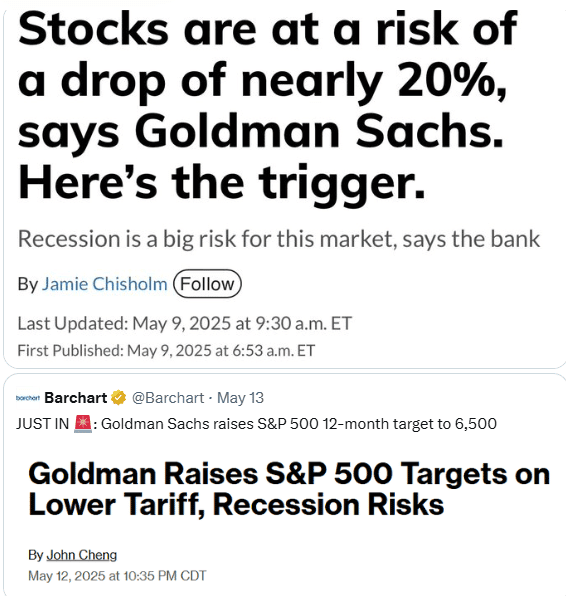Click the headline about stocks dropping nearly 20%
566x596 pixels.
268,105
